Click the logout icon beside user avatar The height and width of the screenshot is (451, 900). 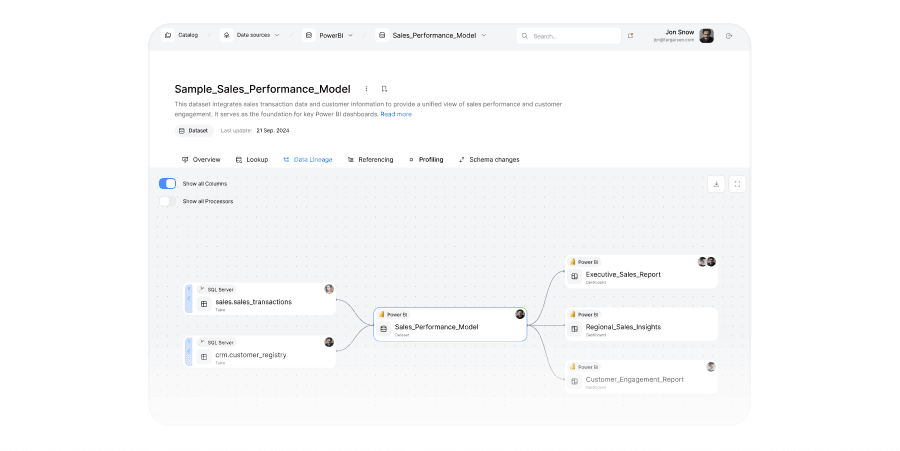point(729,36)
